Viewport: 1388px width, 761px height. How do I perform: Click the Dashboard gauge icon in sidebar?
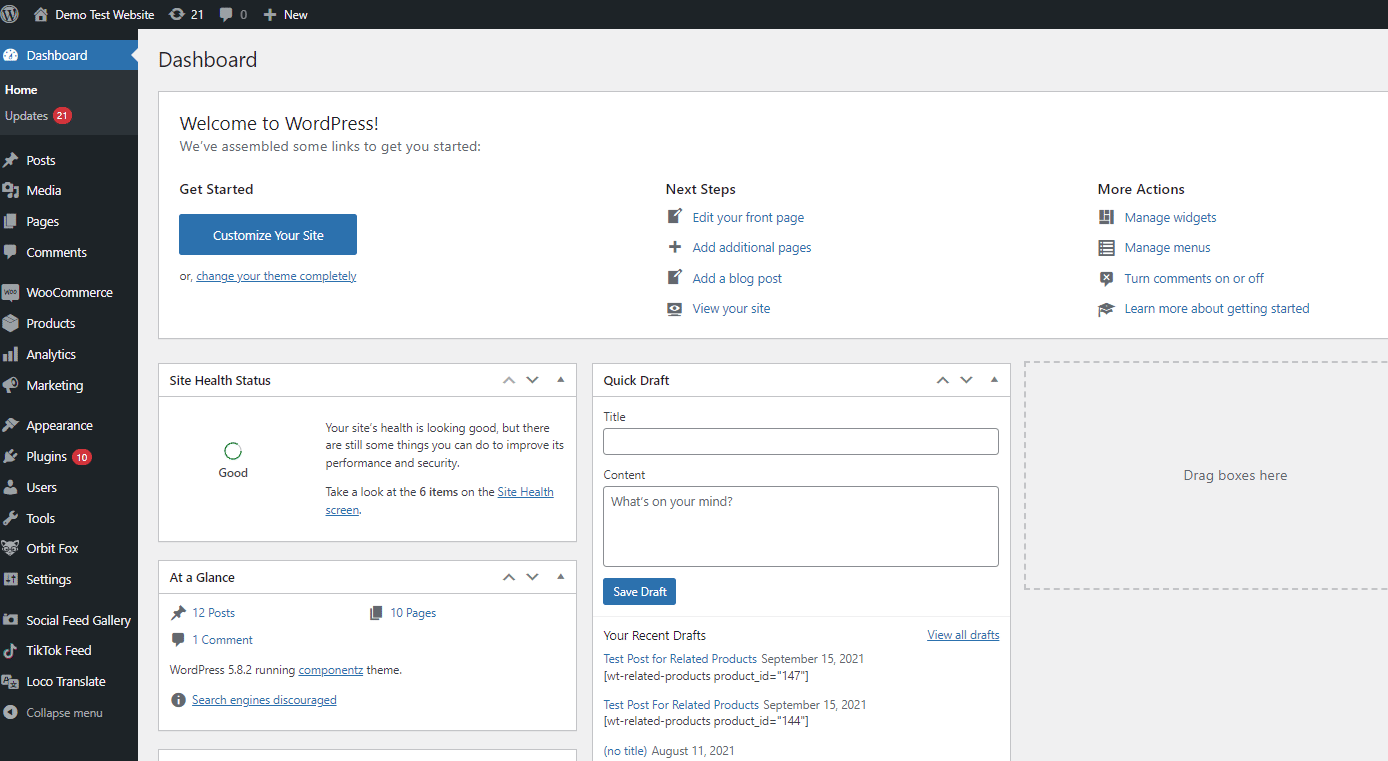[x=11, y=55]
